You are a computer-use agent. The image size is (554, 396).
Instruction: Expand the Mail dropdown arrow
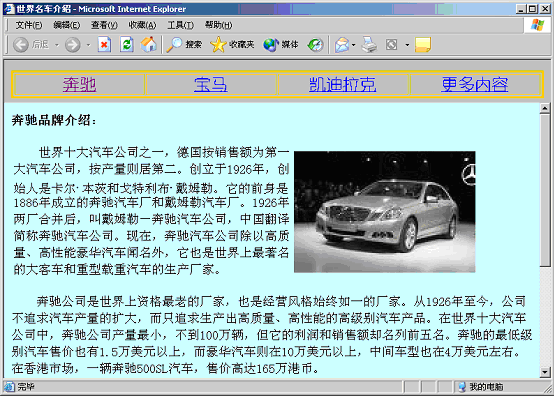click(353, 45)
